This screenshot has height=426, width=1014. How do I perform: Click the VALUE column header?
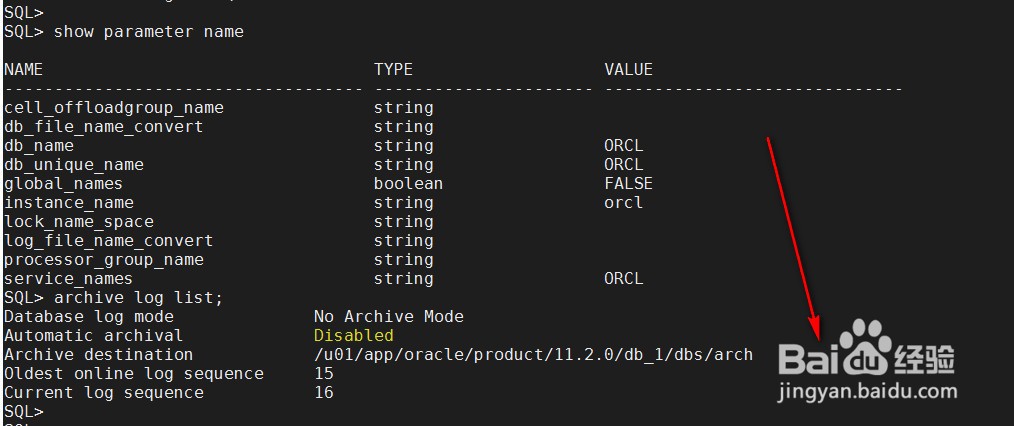pos(629,69)
